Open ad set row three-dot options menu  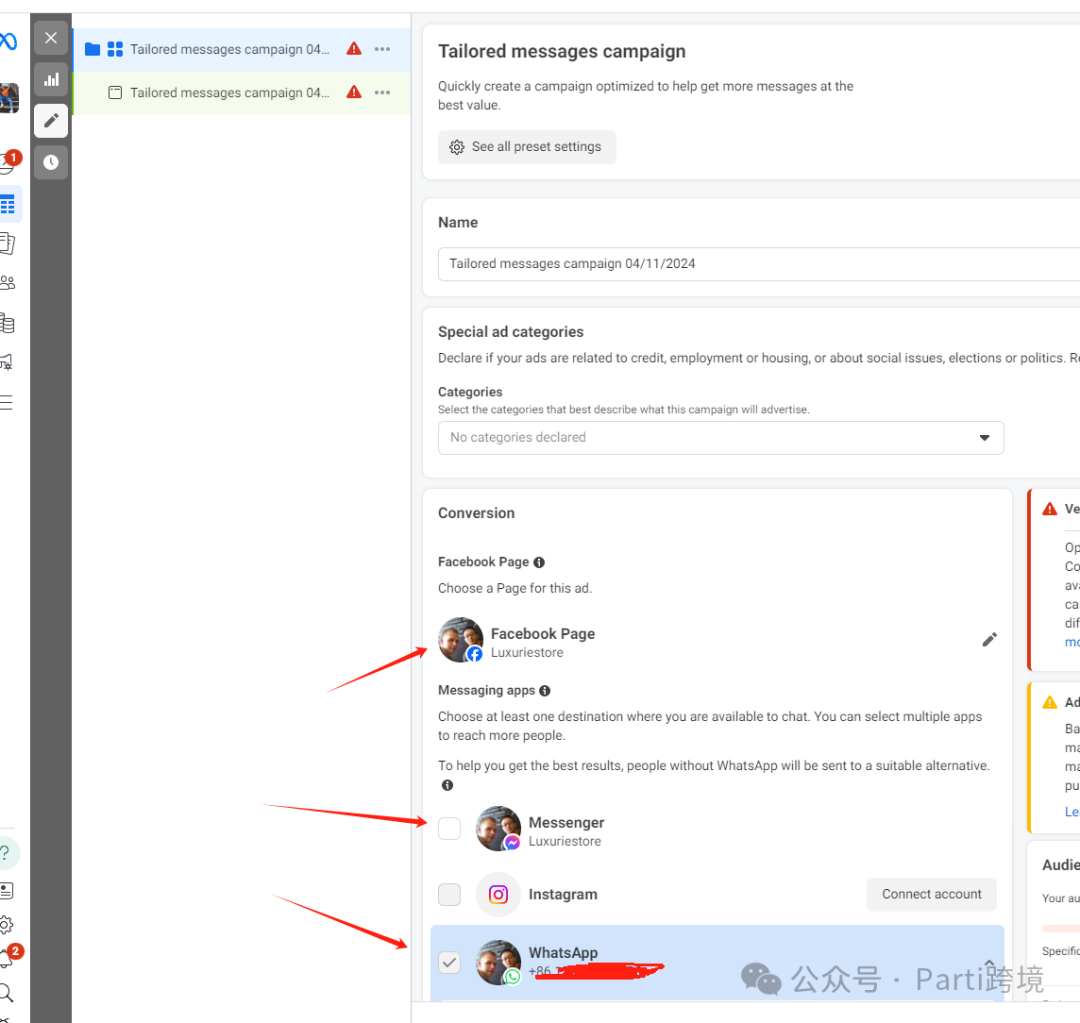382,92
